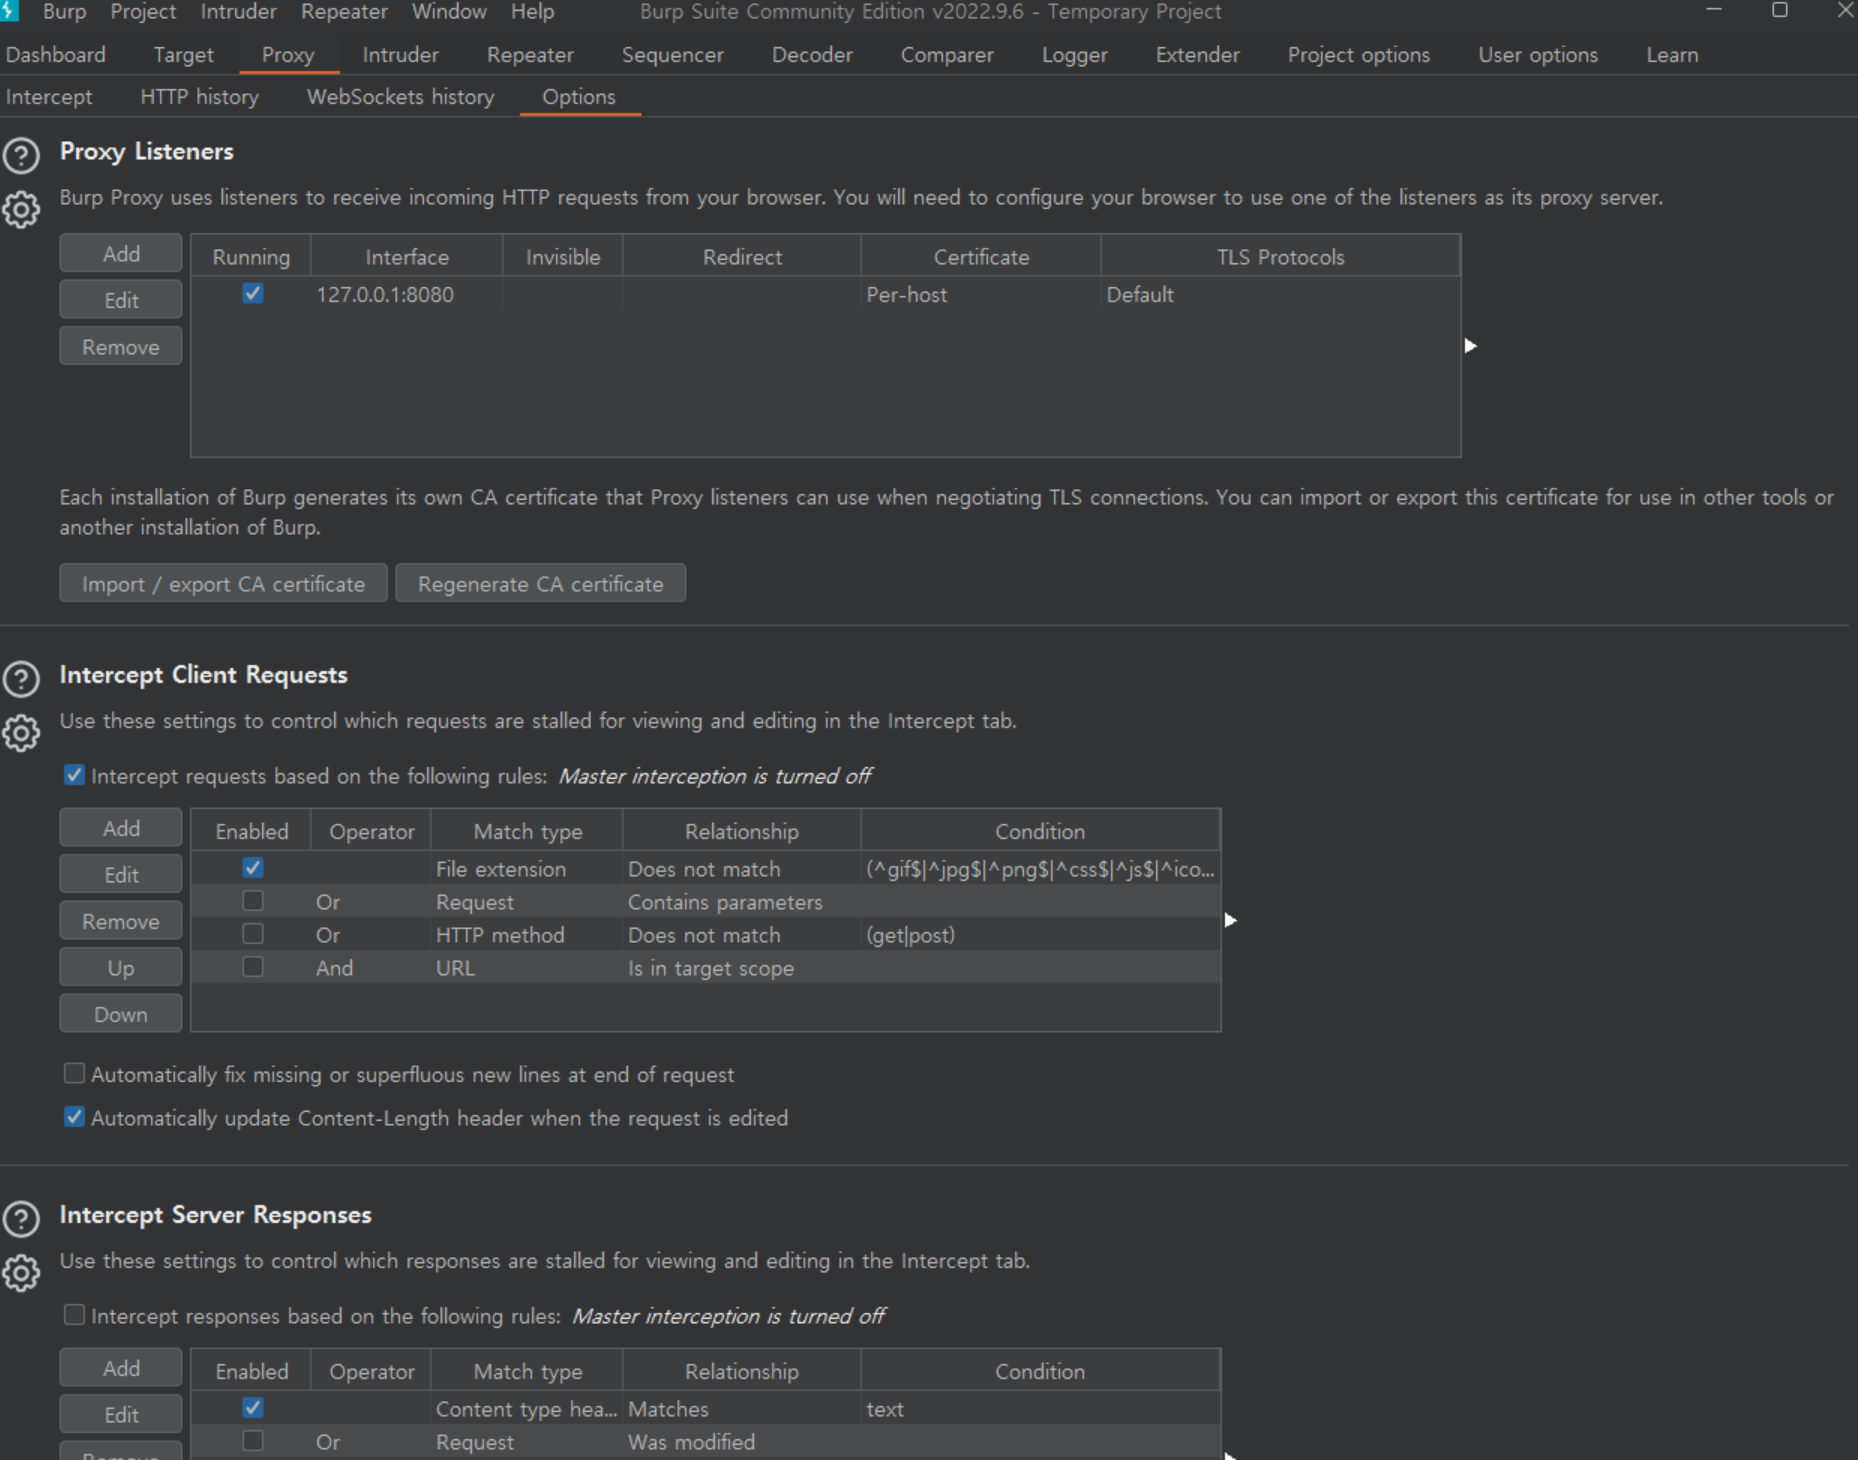
Task: Remove the client request interception rule
Action: (121, 920)
